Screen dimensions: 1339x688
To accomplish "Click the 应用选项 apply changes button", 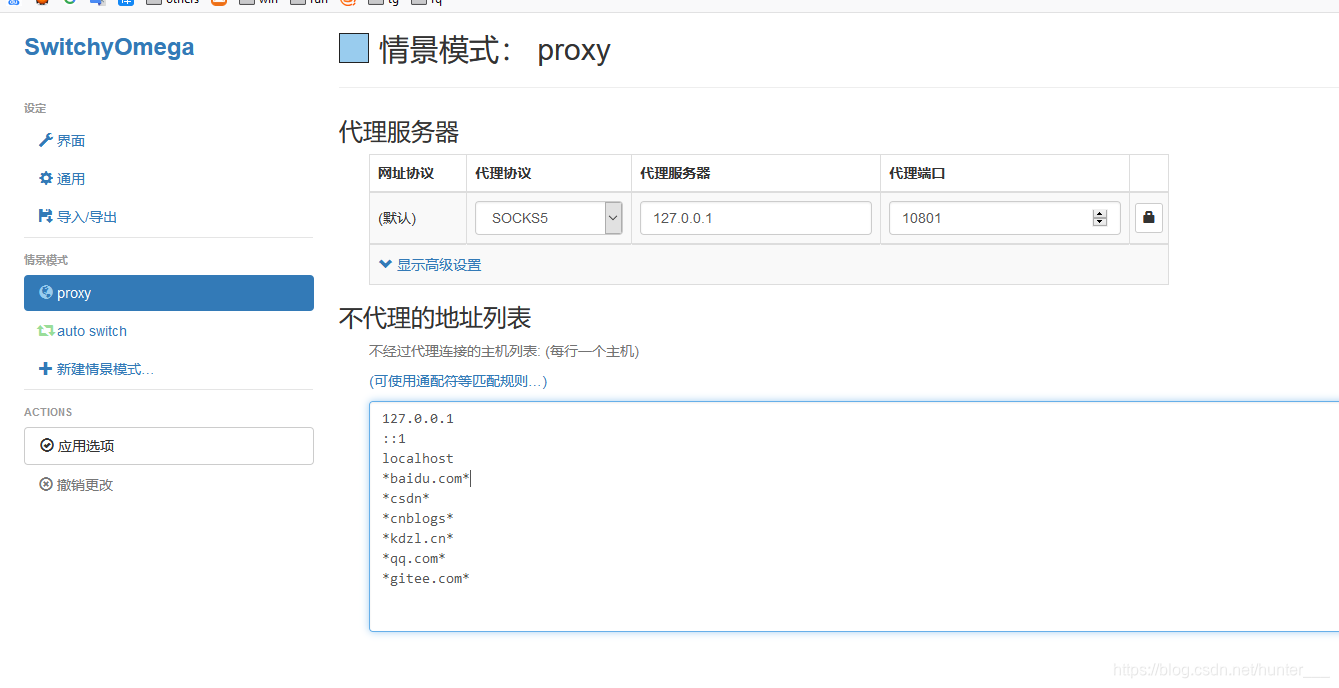I will point(169,446).
